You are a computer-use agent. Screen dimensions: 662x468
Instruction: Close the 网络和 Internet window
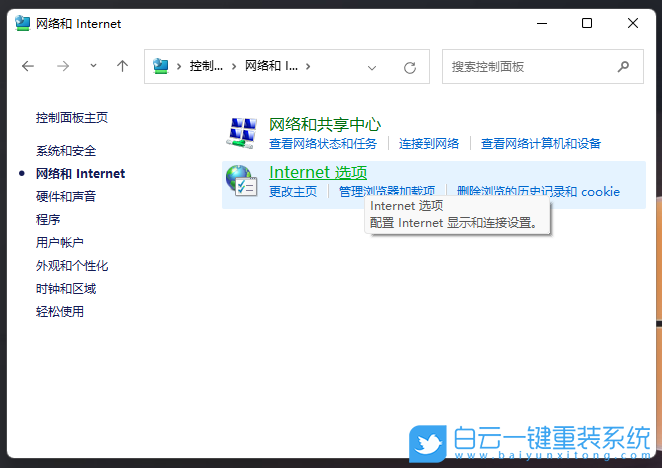click(x=632, y=23)
